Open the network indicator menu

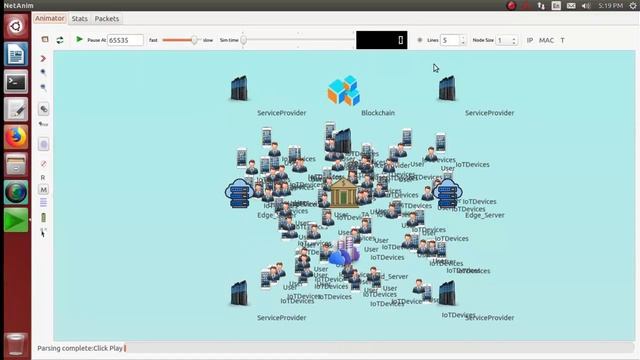point(541,5)
